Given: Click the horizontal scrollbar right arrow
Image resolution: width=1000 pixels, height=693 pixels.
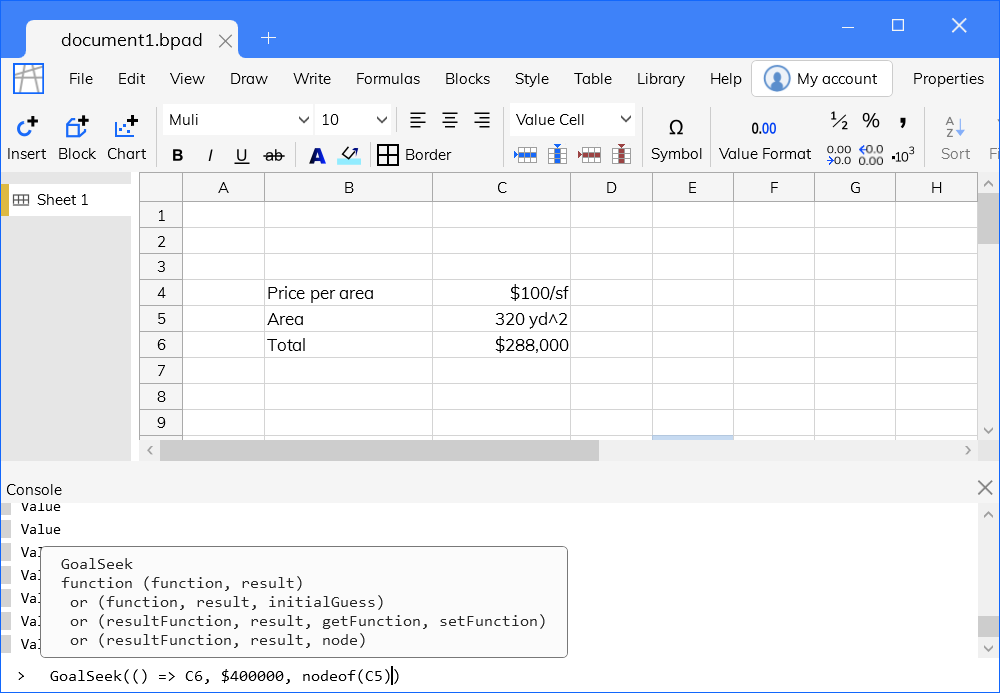Looking at the screenshot, I should [x=968, y=450].
